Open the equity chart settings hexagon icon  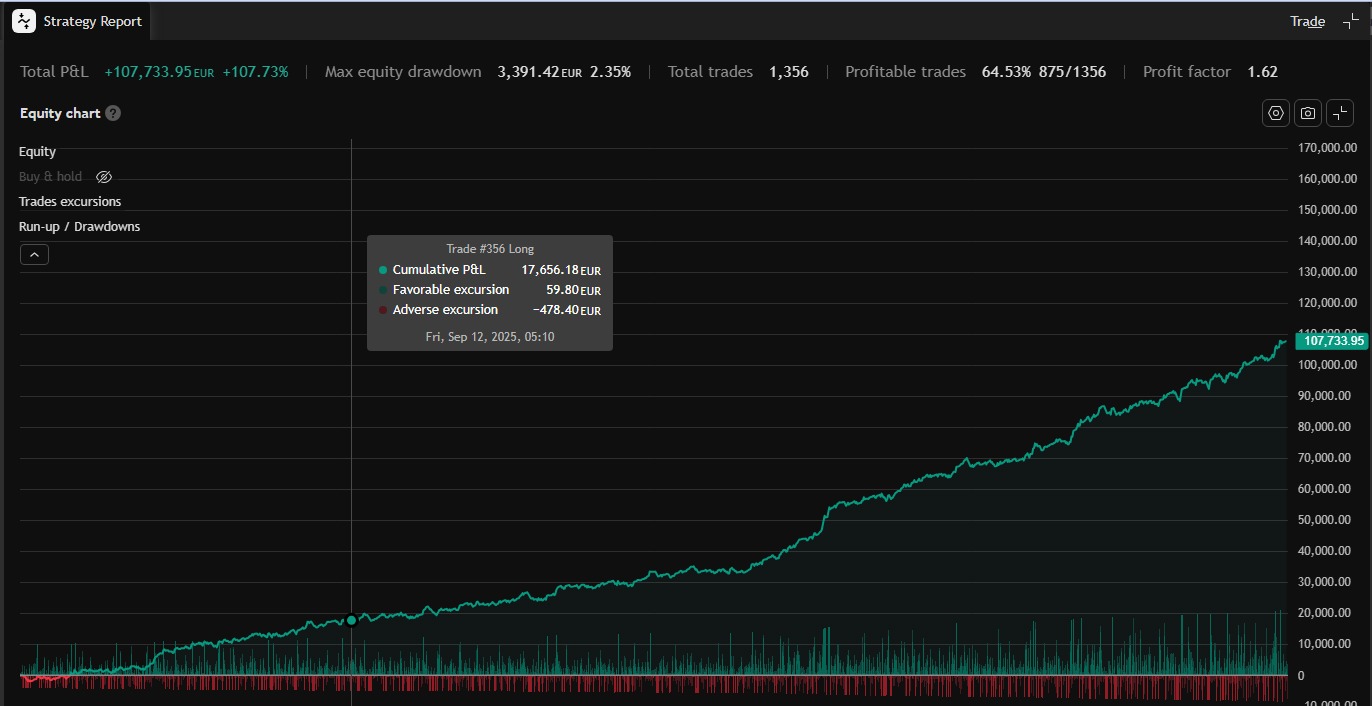[1276, 113]
